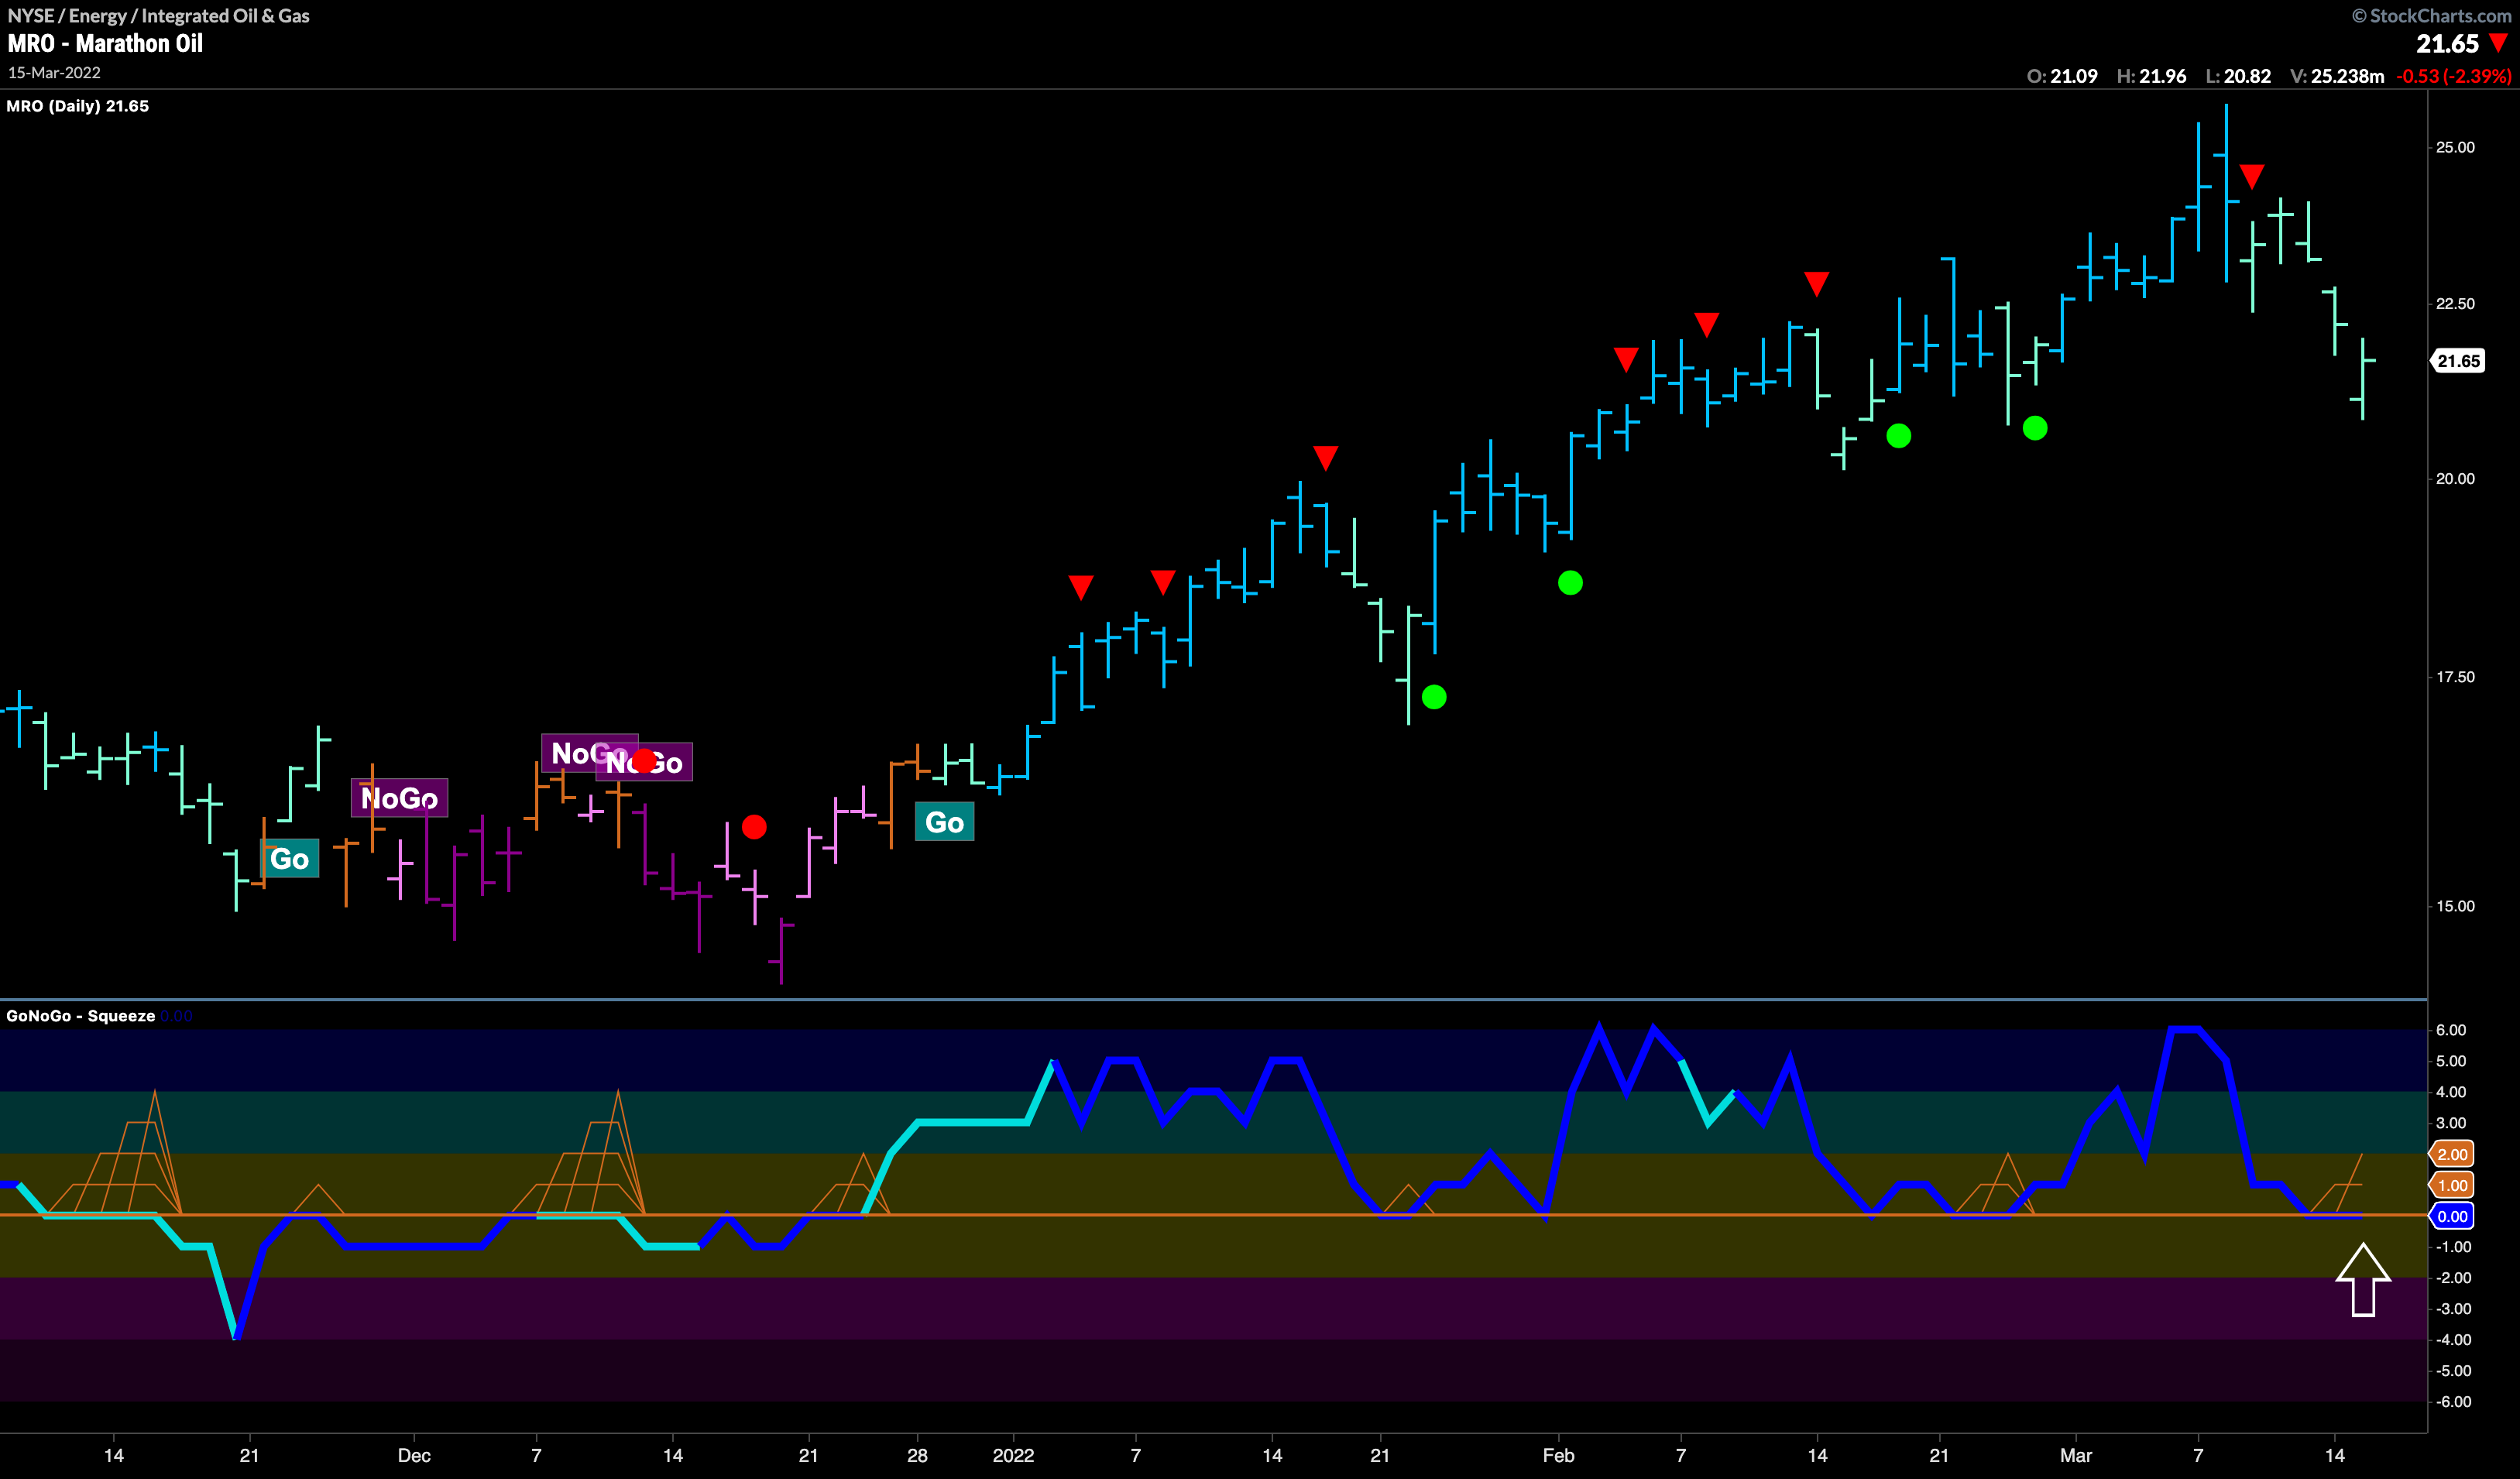Open the StockCharts.com copyright link
This screenshot has width=2520, height=1479.
click(2431, 15)
